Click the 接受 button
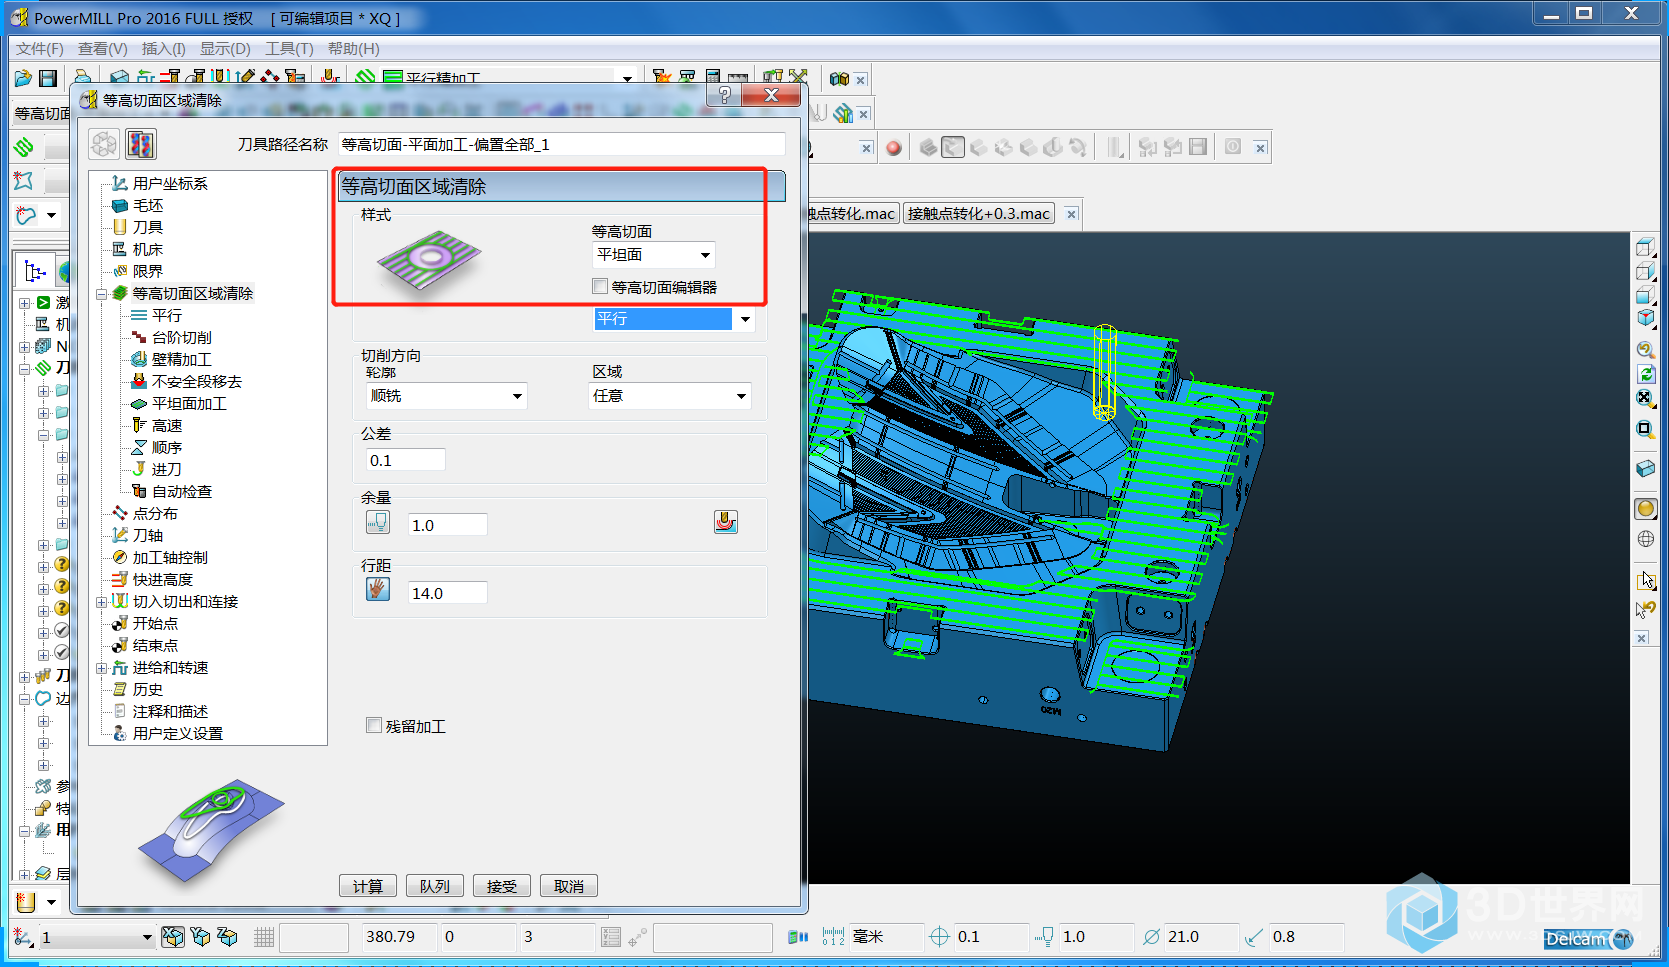Screen dimensions: 1669x967 pyautogui.click(x=502, y=886)
